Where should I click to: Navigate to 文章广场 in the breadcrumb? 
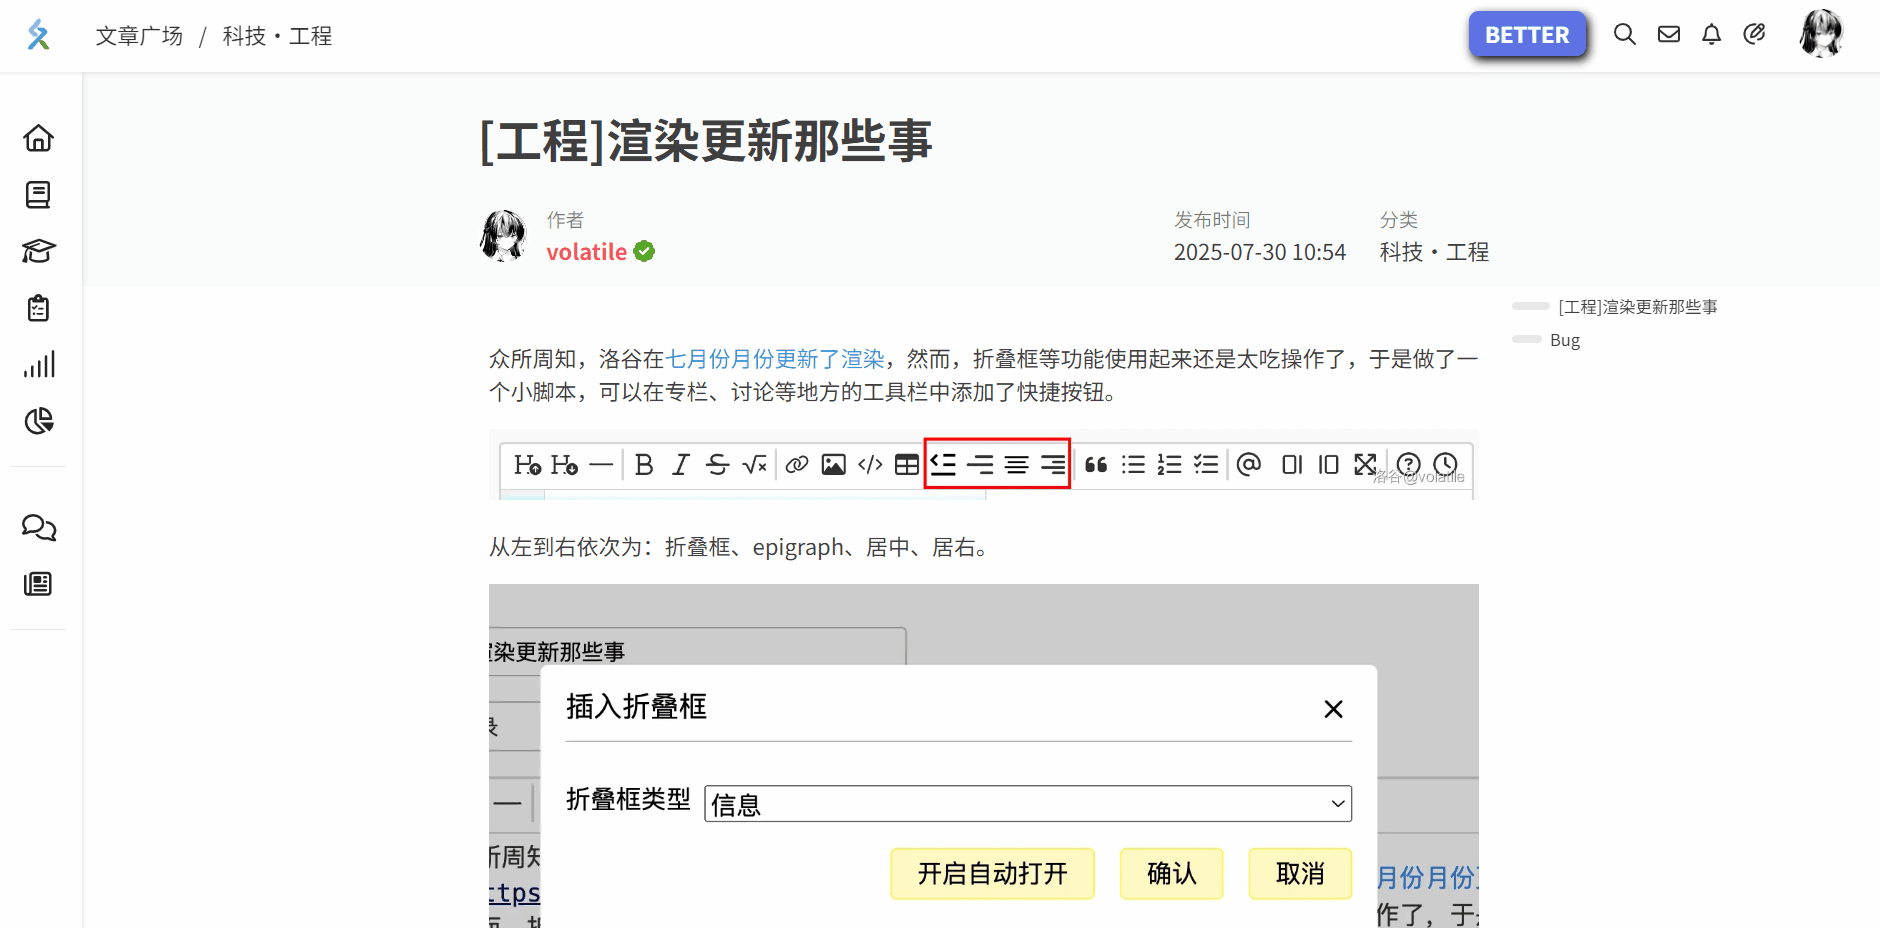click(x=139, y=36)
